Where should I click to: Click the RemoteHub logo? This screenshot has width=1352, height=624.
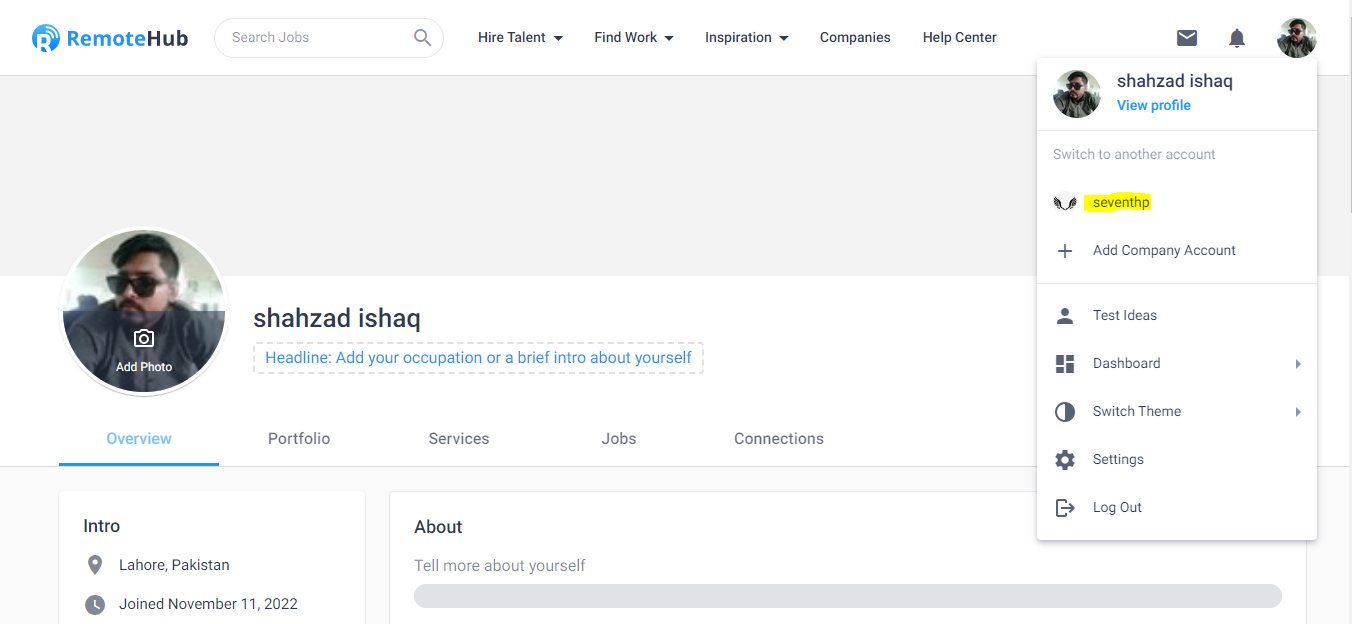coord(110,38)
